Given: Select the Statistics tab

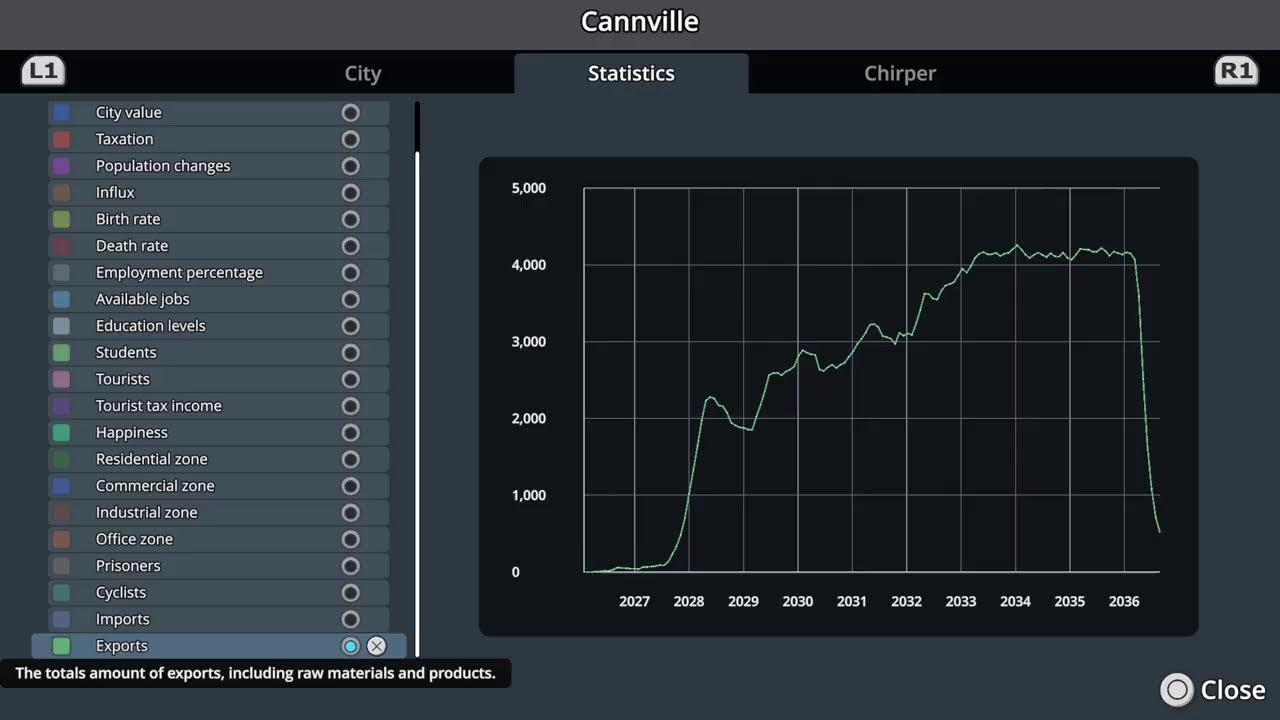Looking at the screenshot, I should (x=631, y=73).
